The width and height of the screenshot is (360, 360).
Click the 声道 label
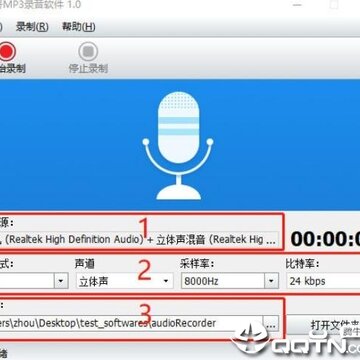(85, 264)
